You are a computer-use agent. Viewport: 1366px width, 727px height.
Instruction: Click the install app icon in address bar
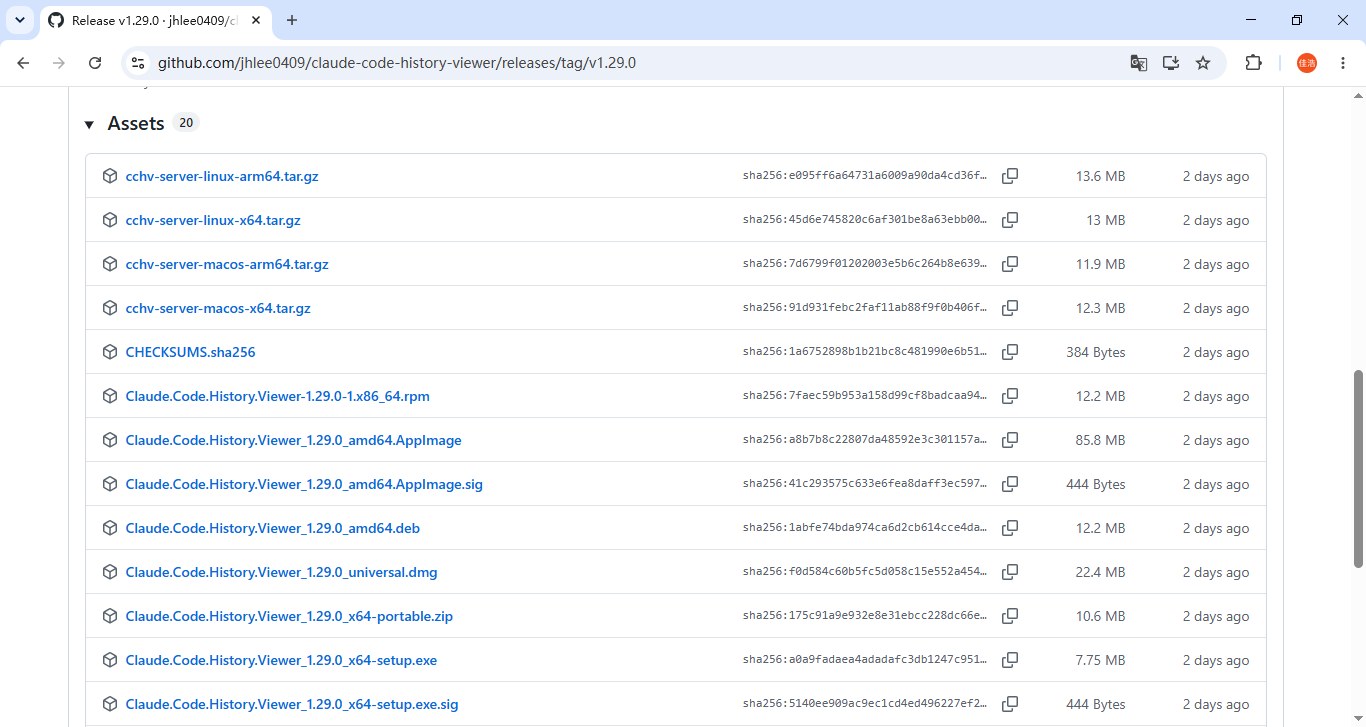1171,63
